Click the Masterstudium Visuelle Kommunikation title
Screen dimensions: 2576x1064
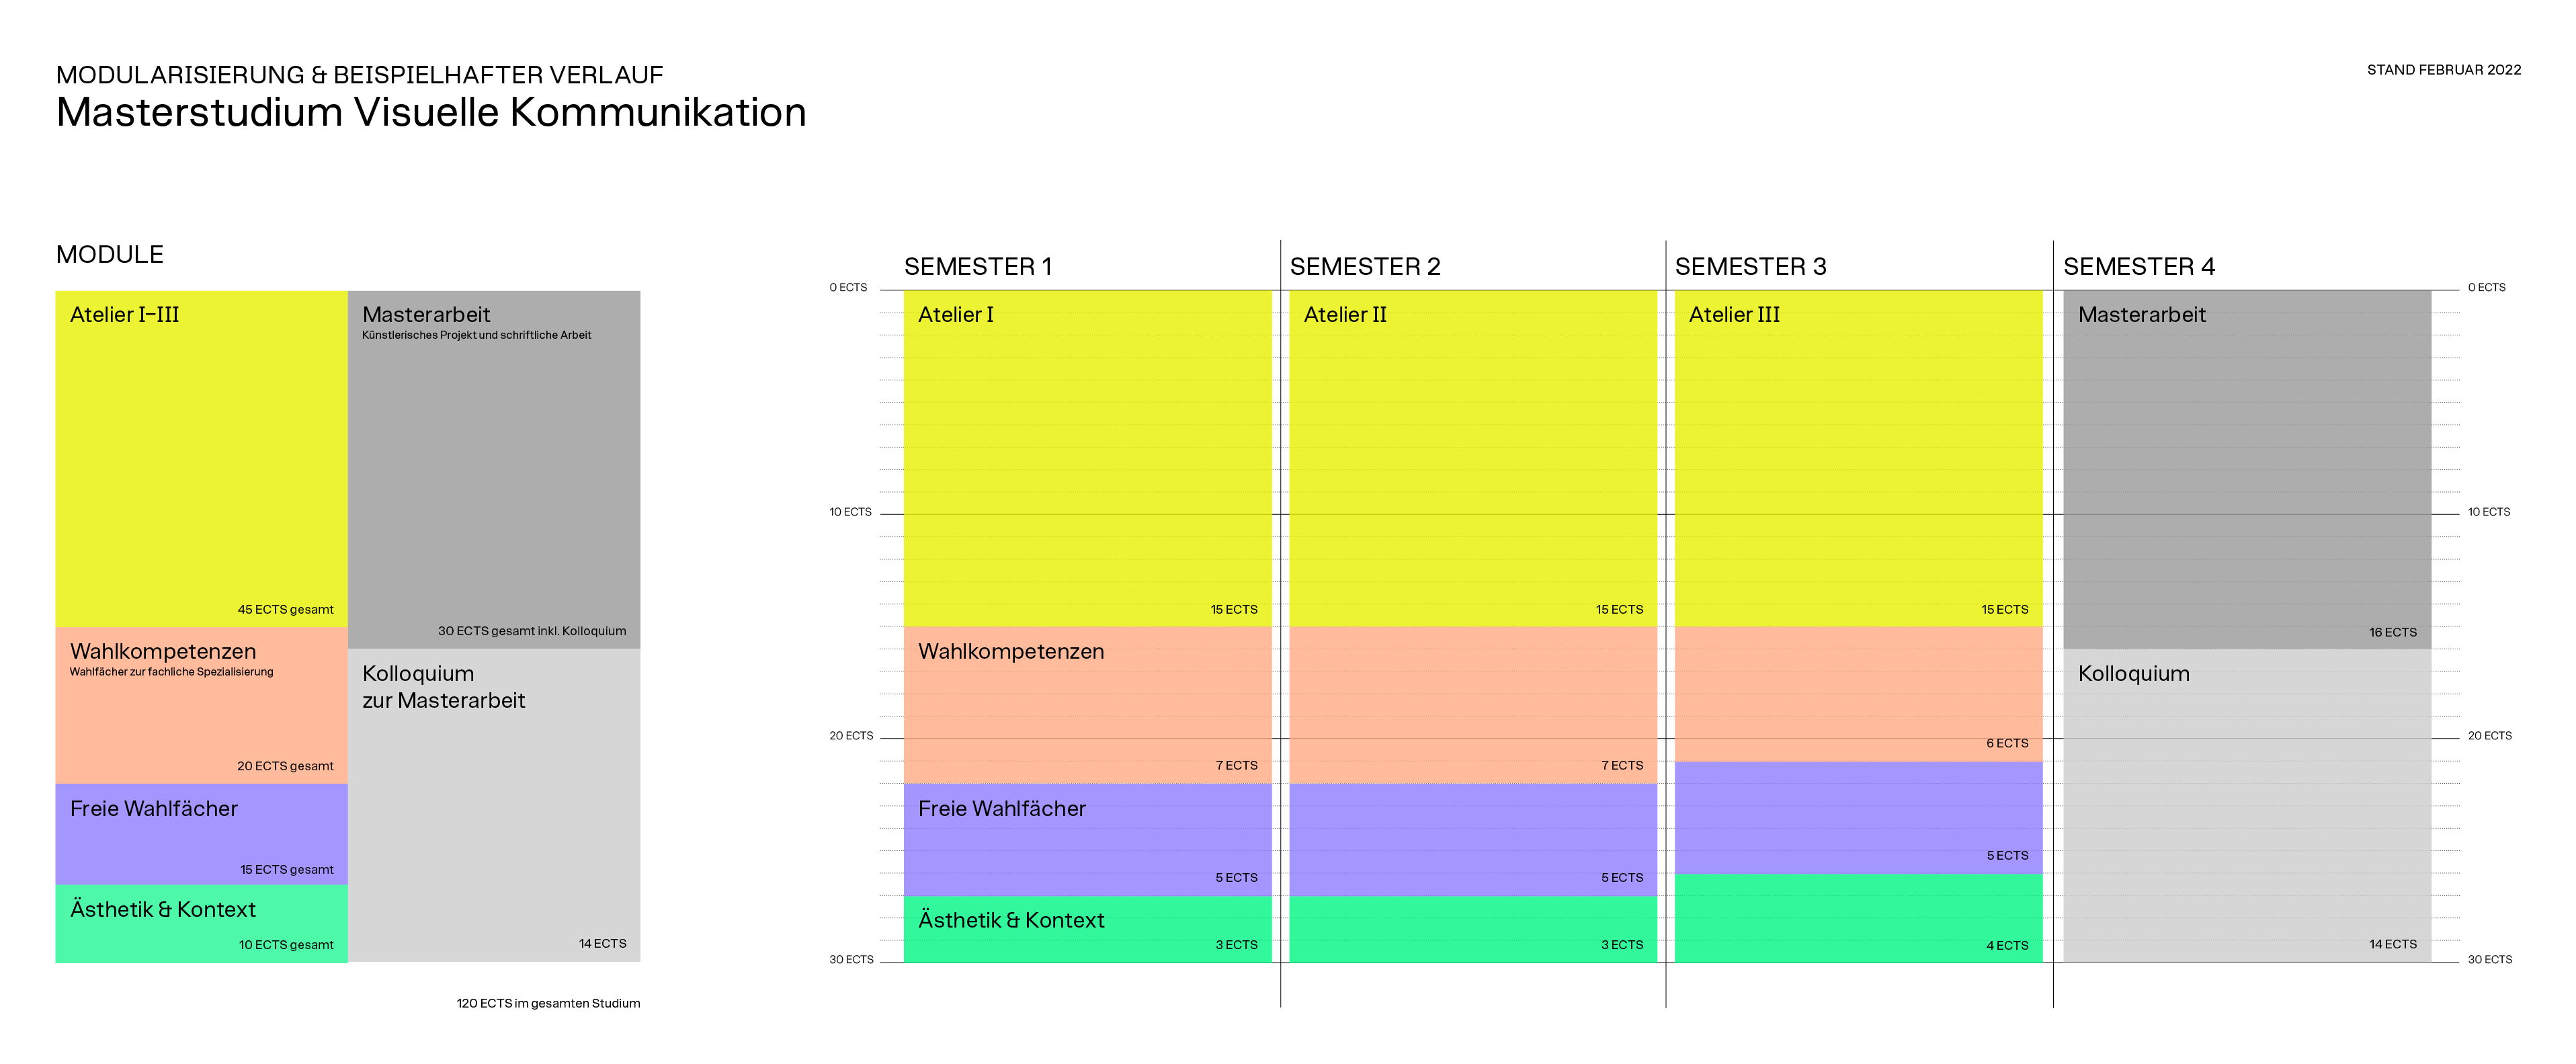coord(431,113)
